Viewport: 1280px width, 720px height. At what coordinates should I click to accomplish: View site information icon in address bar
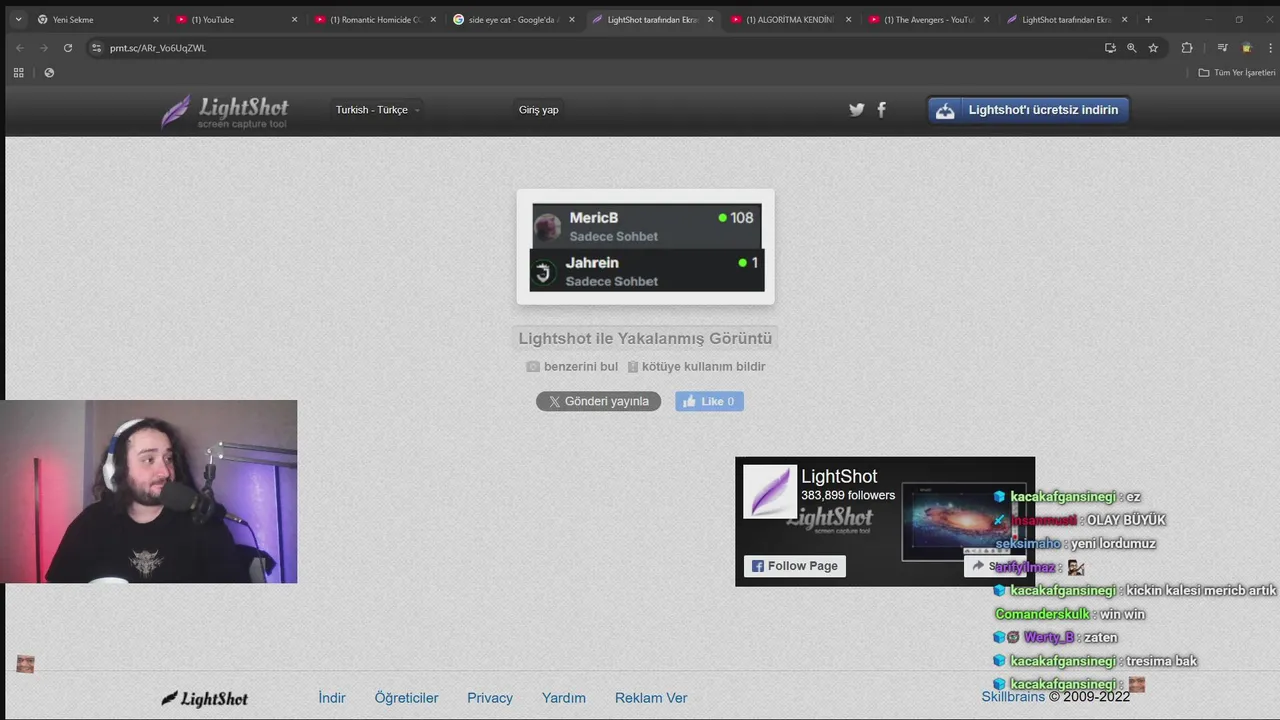(96, 48)
